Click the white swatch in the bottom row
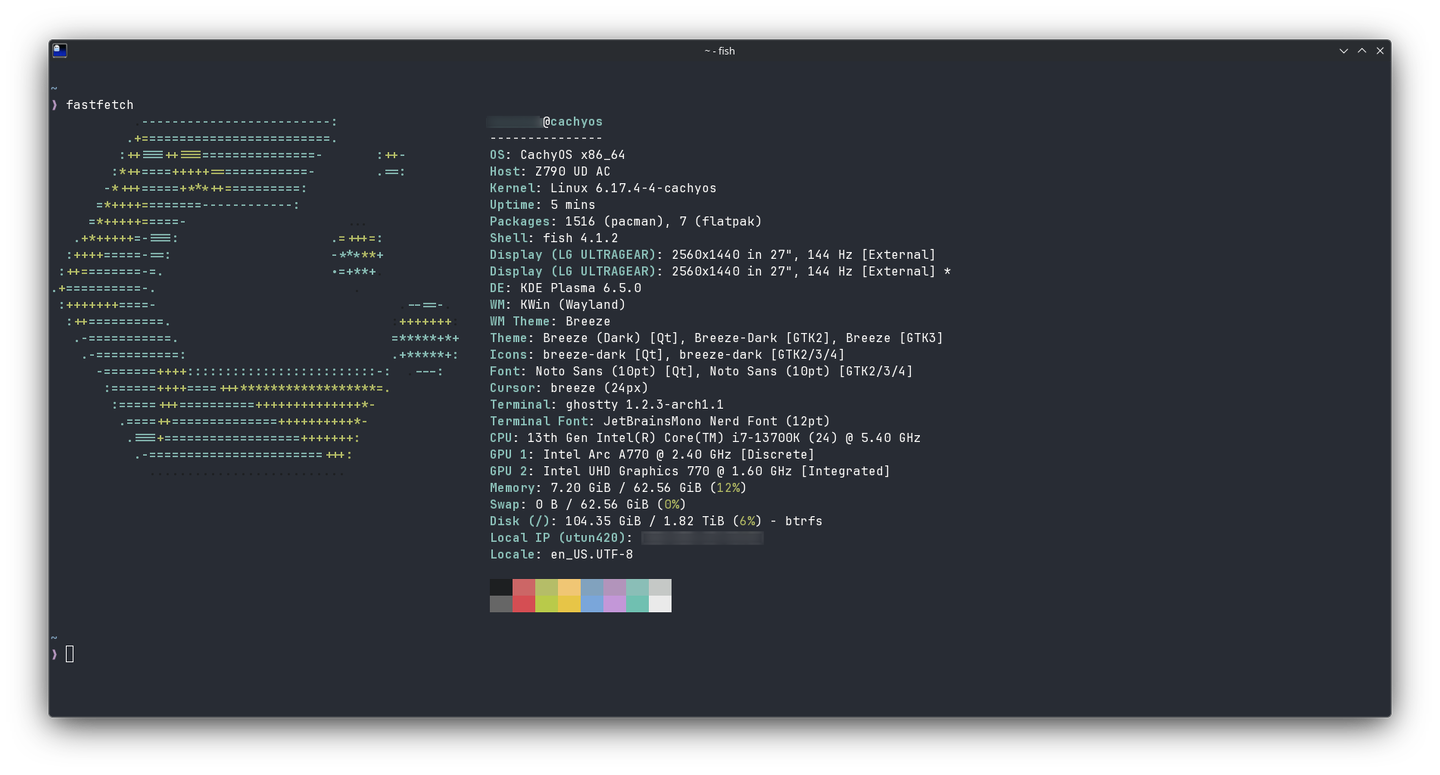This screenshot has width=1440, height=775. pyautogui.click(x=660, y=603)
